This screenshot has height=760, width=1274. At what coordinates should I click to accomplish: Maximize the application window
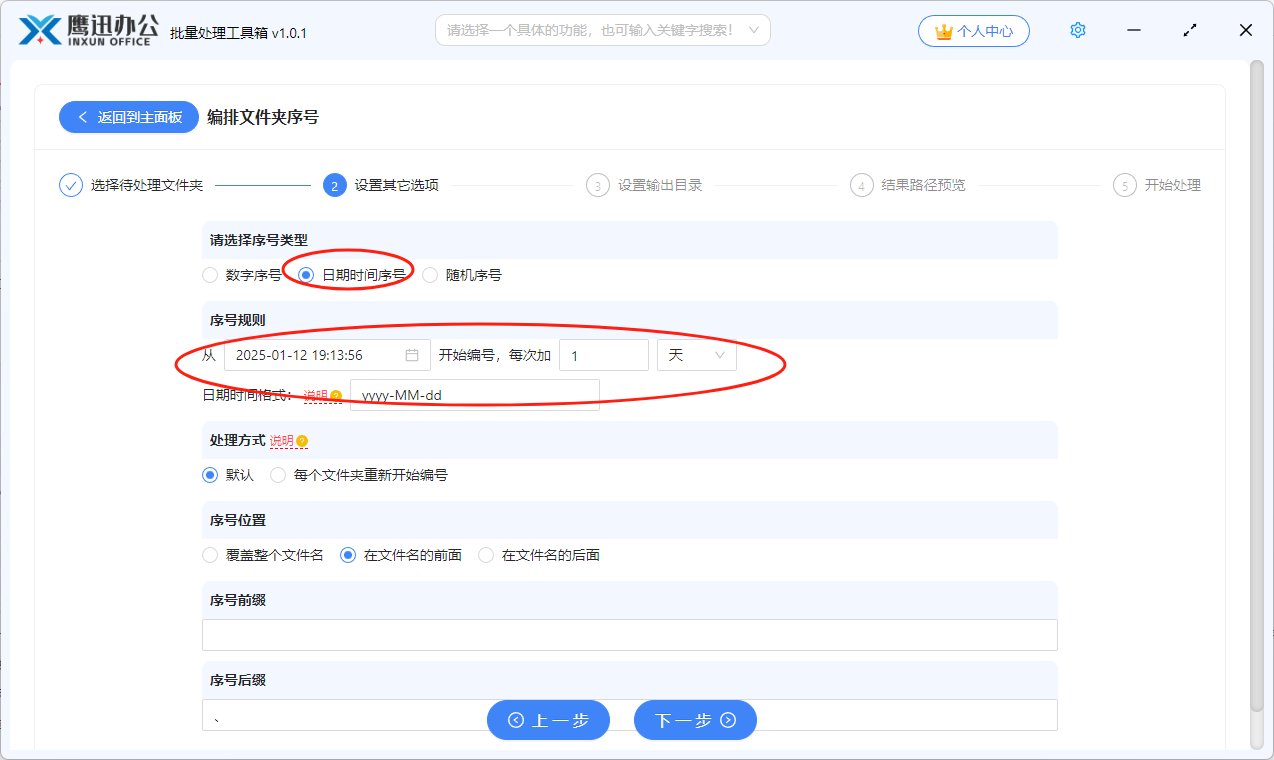[x=1190, y=30]
